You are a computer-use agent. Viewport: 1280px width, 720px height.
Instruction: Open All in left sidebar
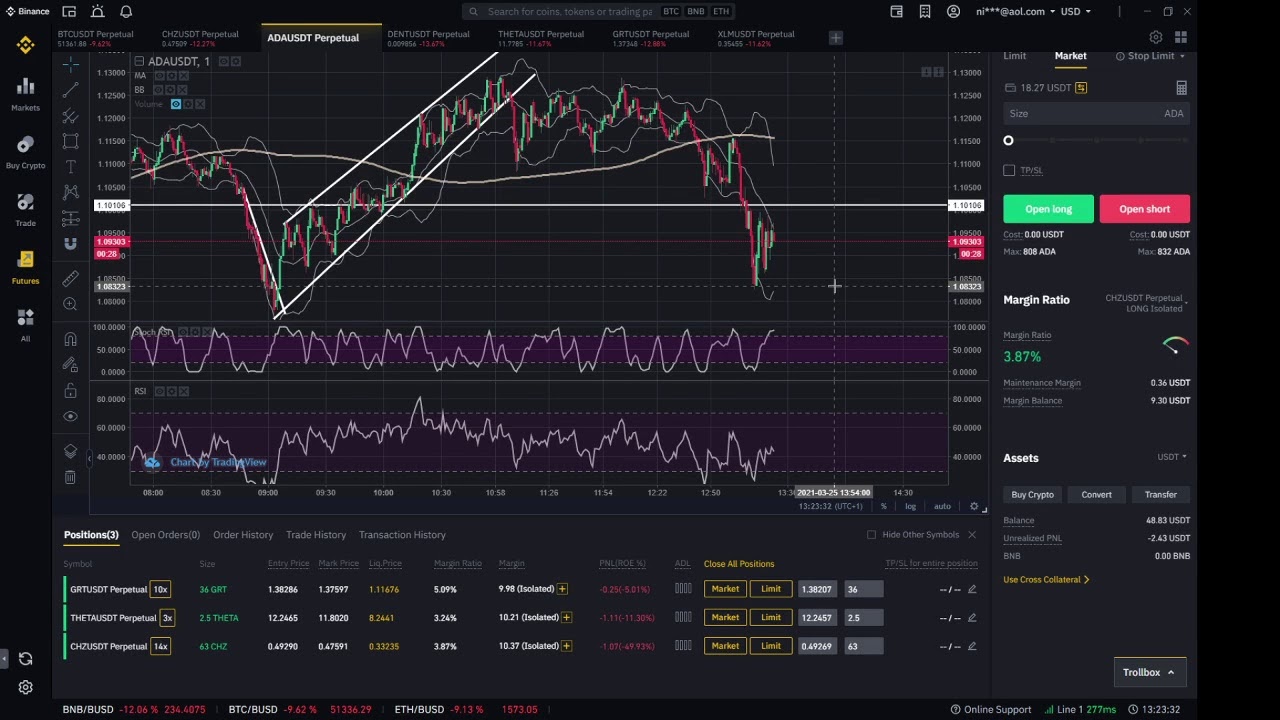(x=25, y=324)
